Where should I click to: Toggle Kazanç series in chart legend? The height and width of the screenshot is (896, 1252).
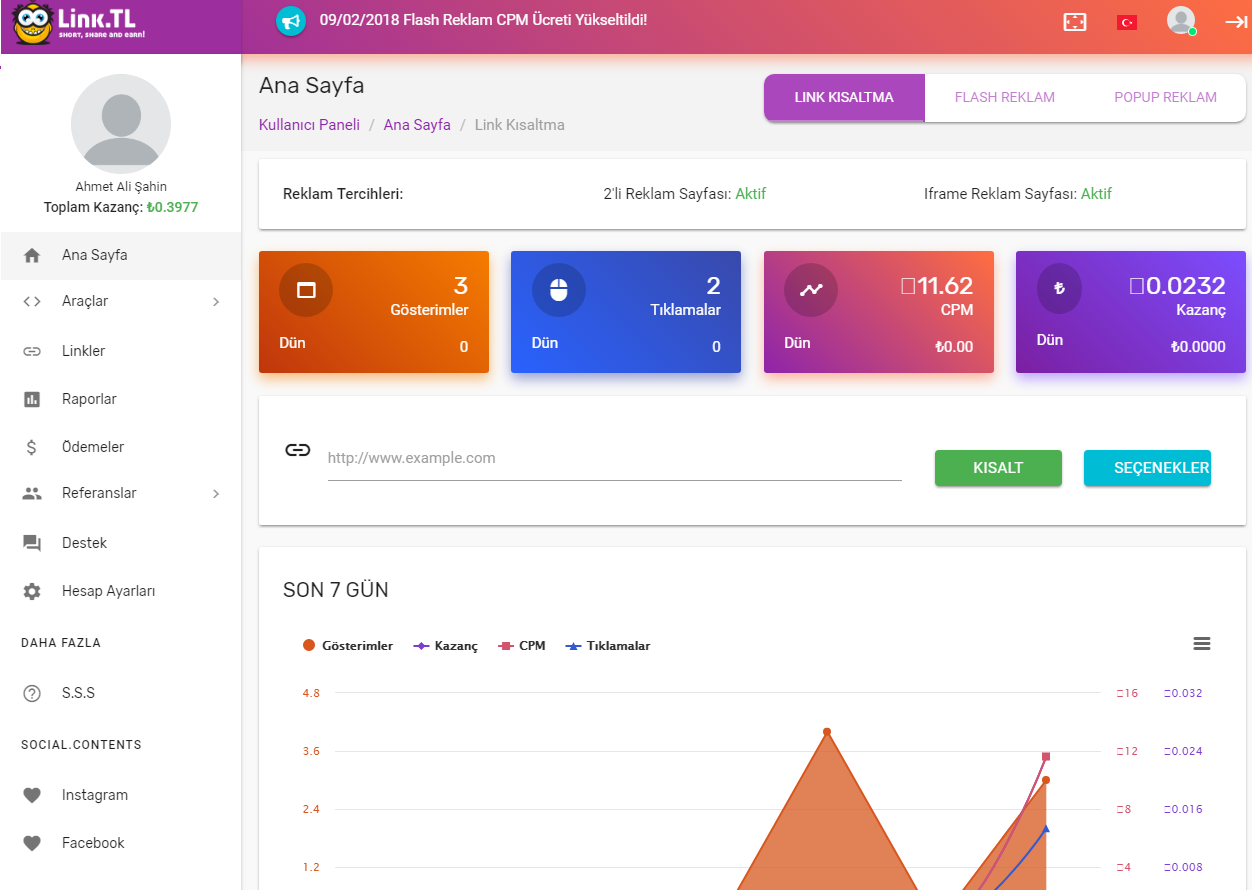[446, 646]
